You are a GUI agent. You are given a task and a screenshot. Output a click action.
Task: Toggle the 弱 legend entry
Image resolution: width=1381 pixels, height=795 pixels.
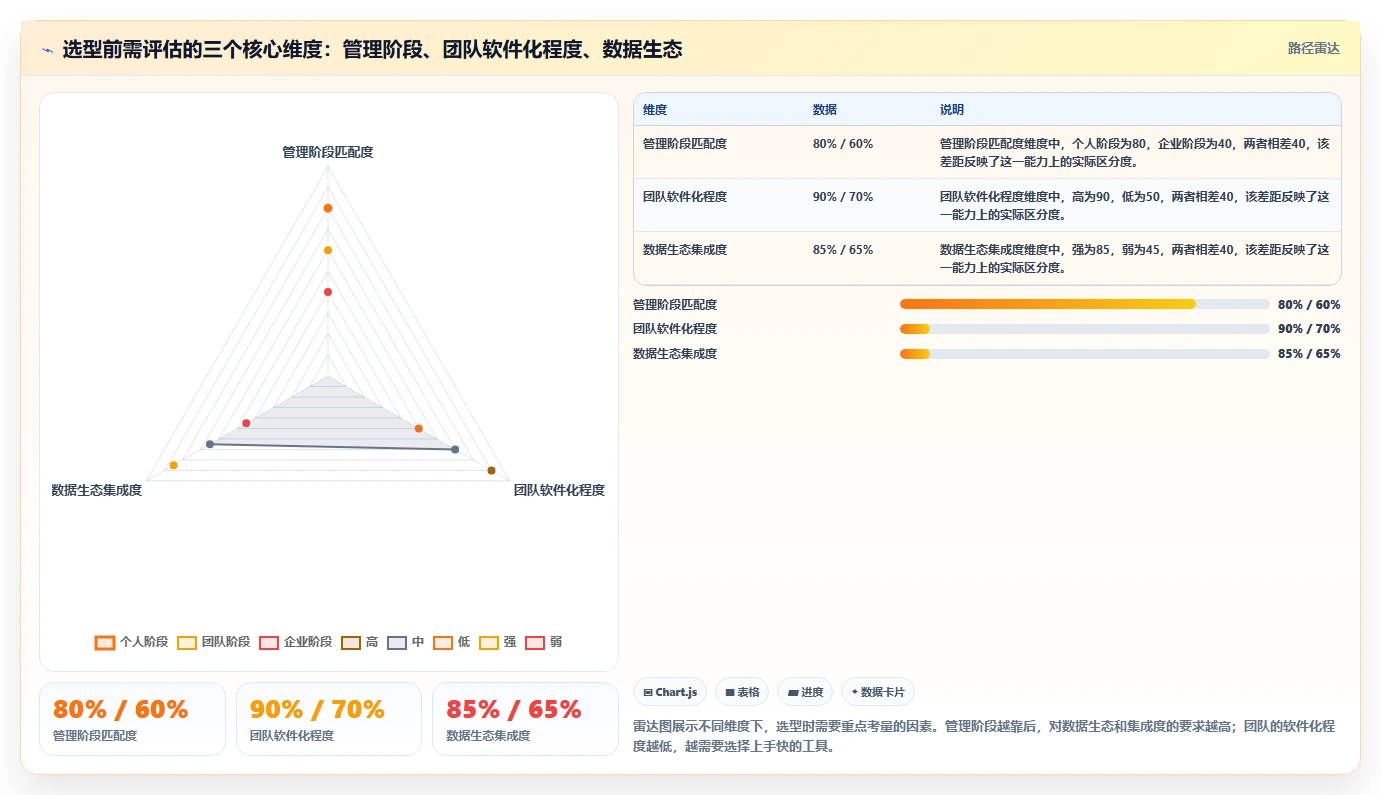[x=543, y=642]
